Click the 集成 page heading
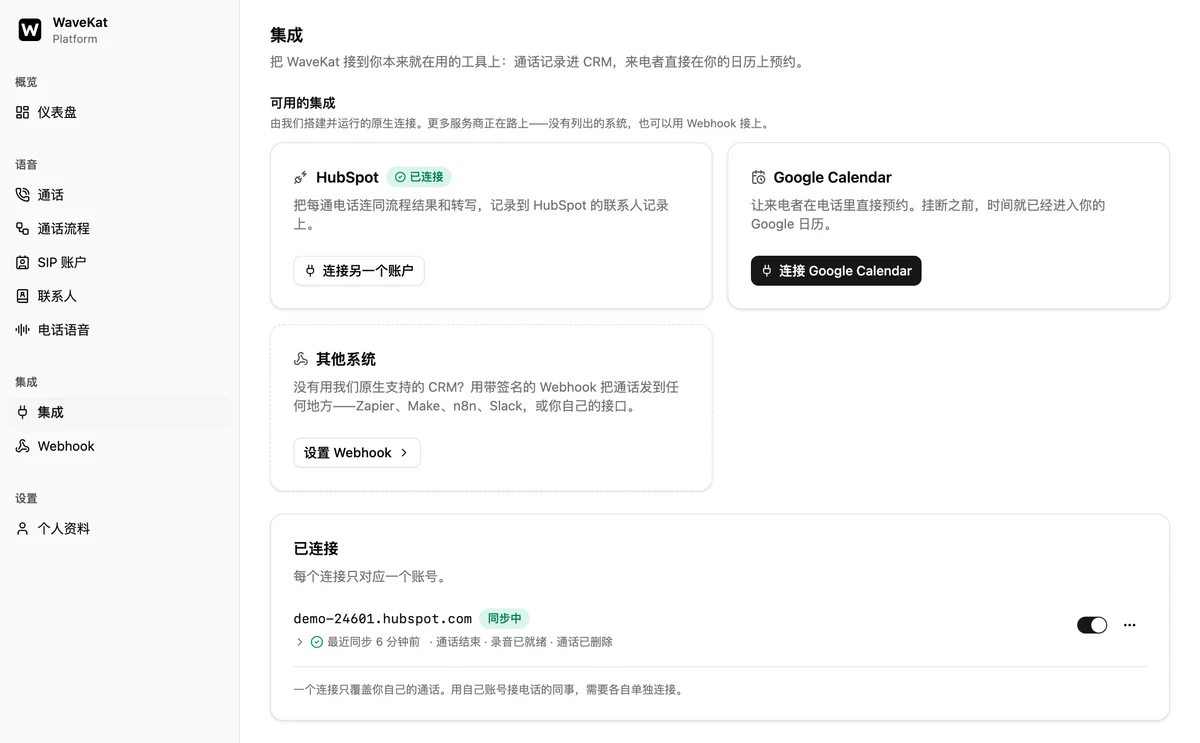The height and width of the screenshot is (743, 1200). pos(286,35)
